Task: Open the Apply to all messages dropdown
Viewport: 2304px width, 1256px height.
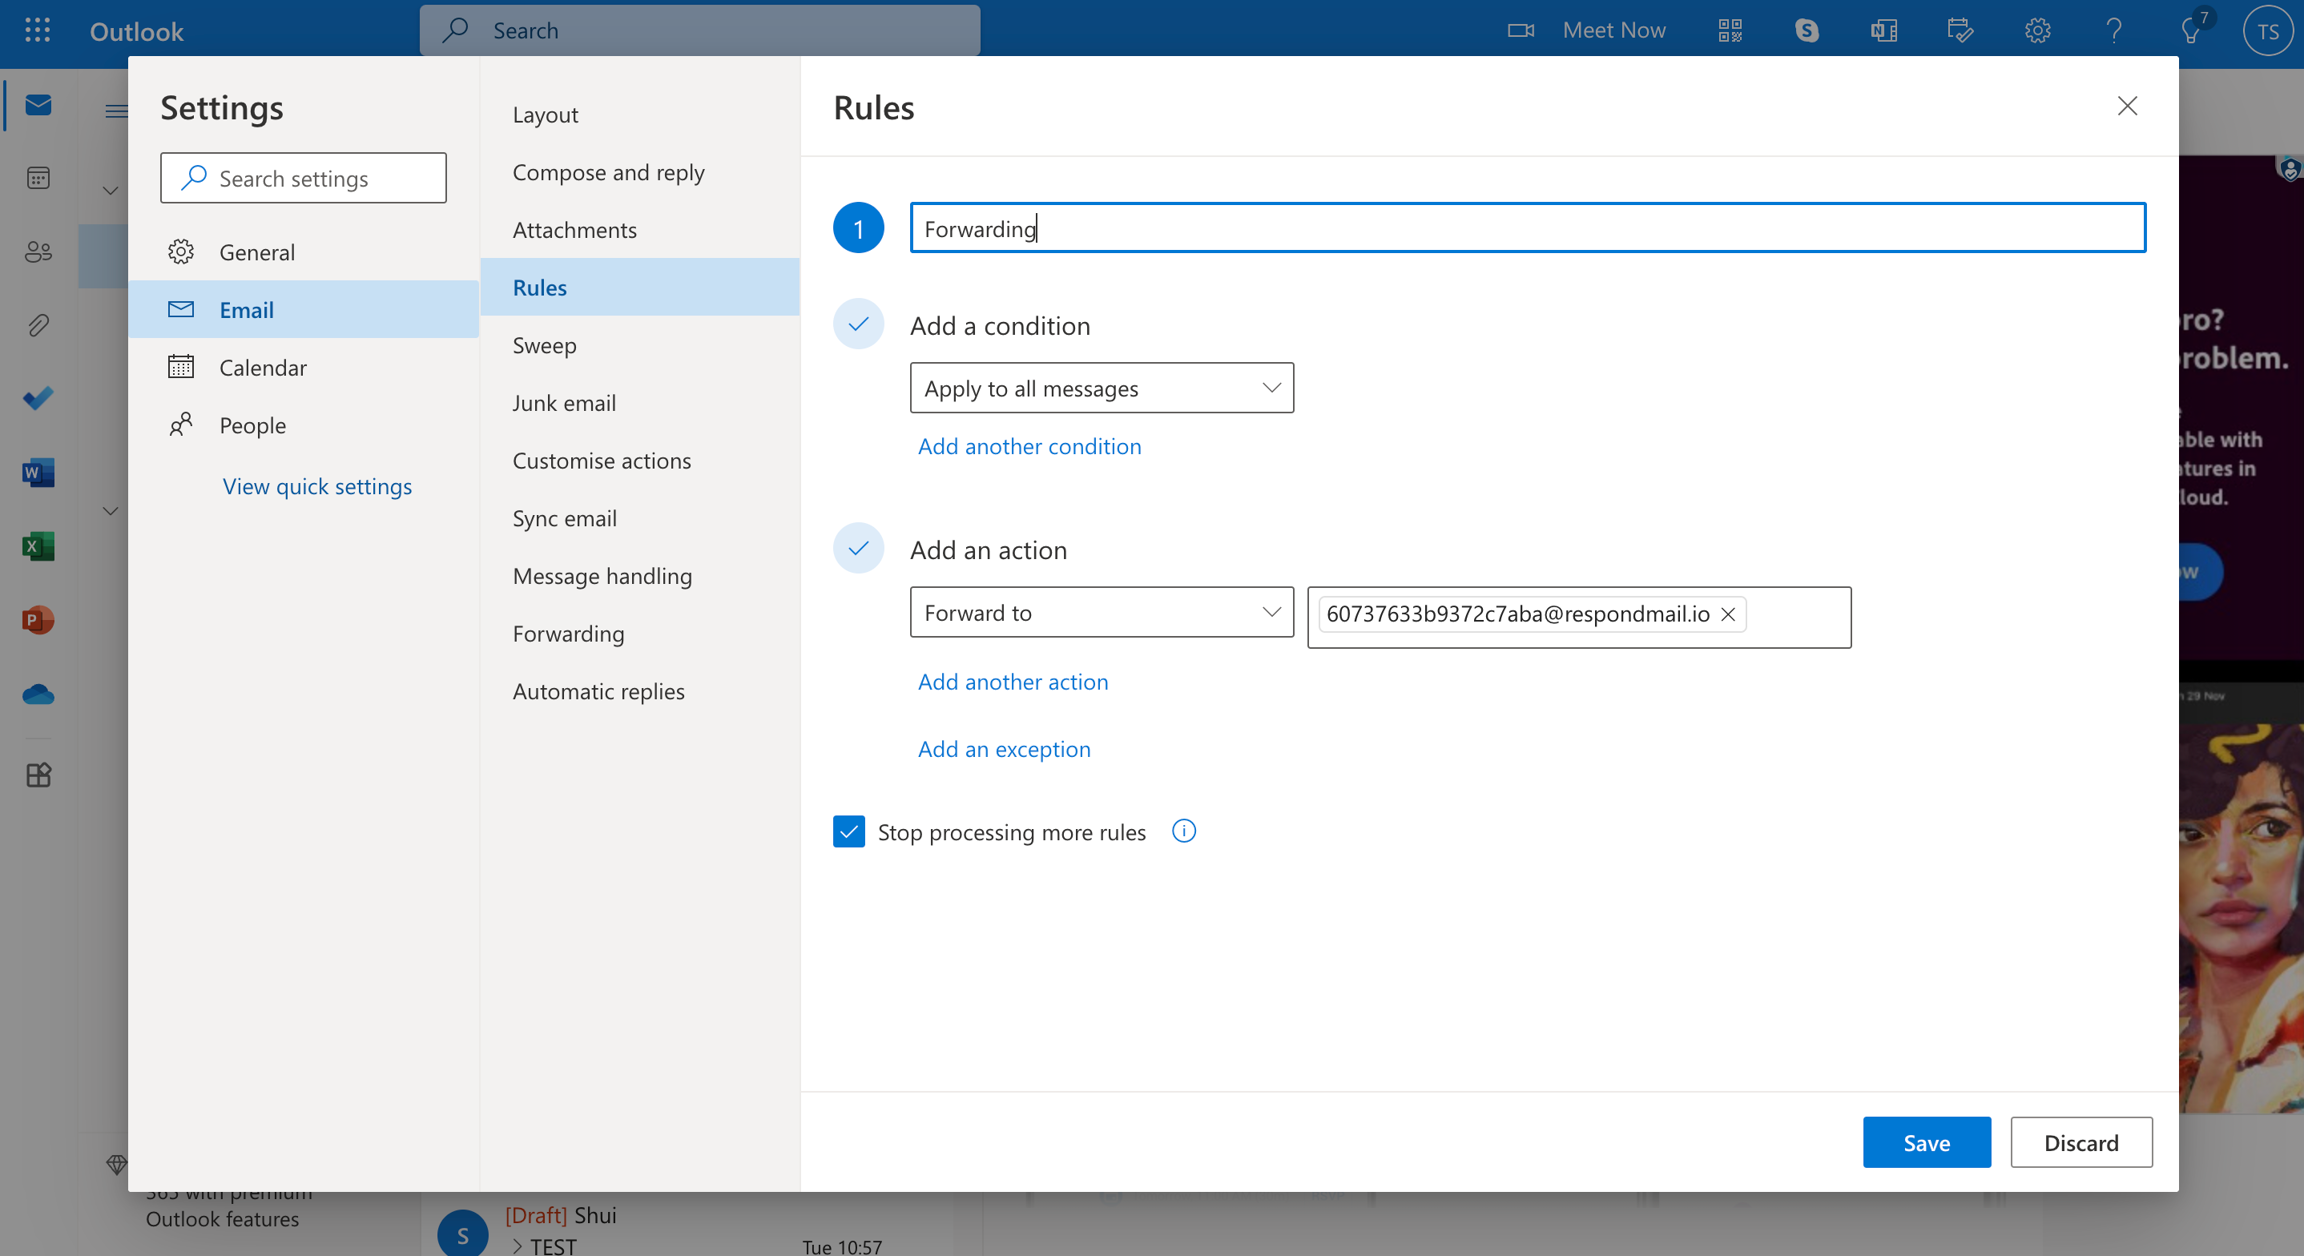Action: pyautogui.click(x=1101, y=388)
